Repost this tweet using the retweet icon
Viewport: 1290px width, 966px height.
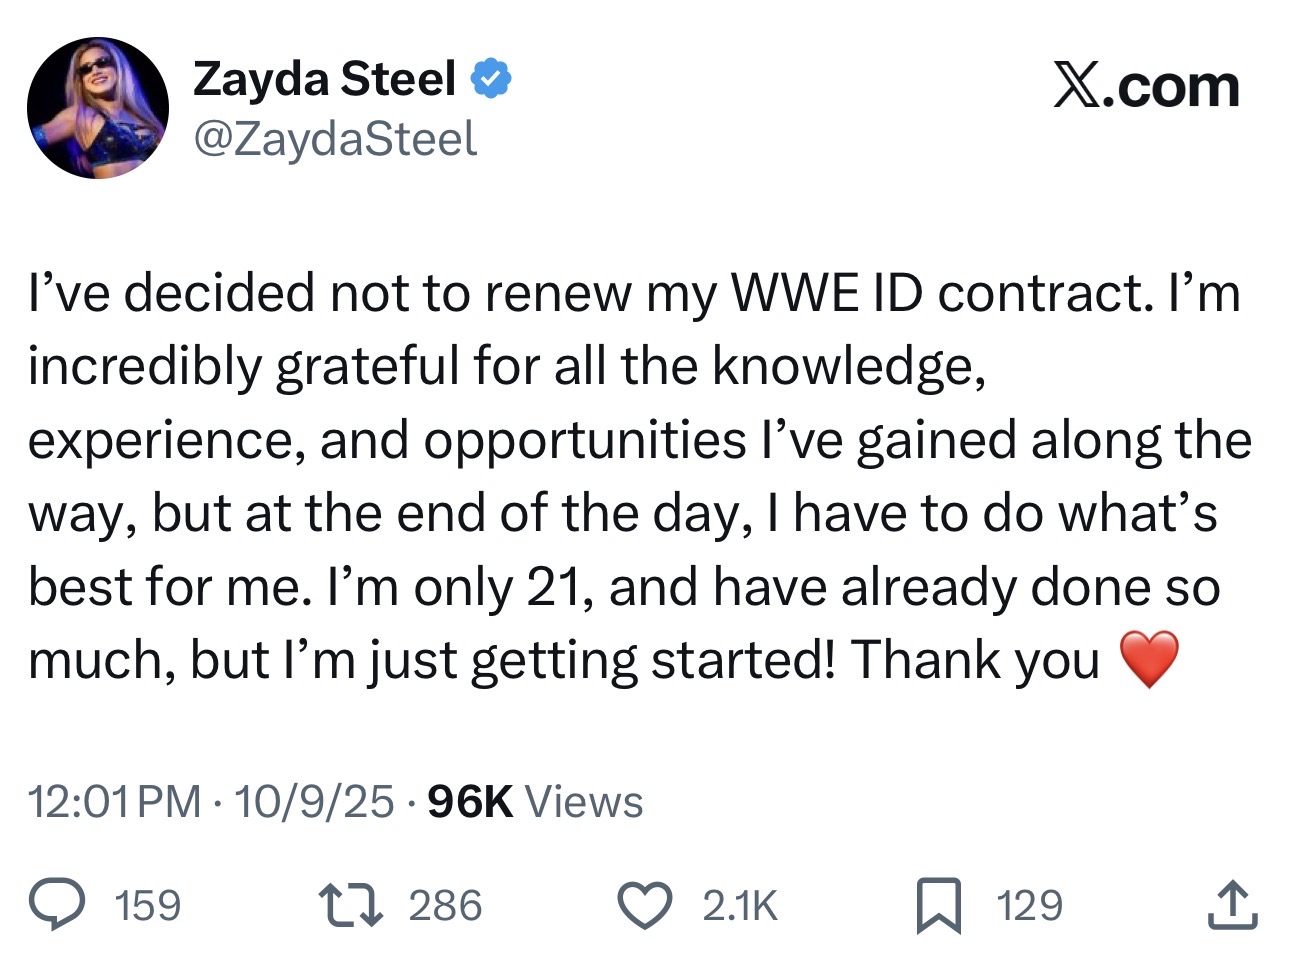pos(350,904)
